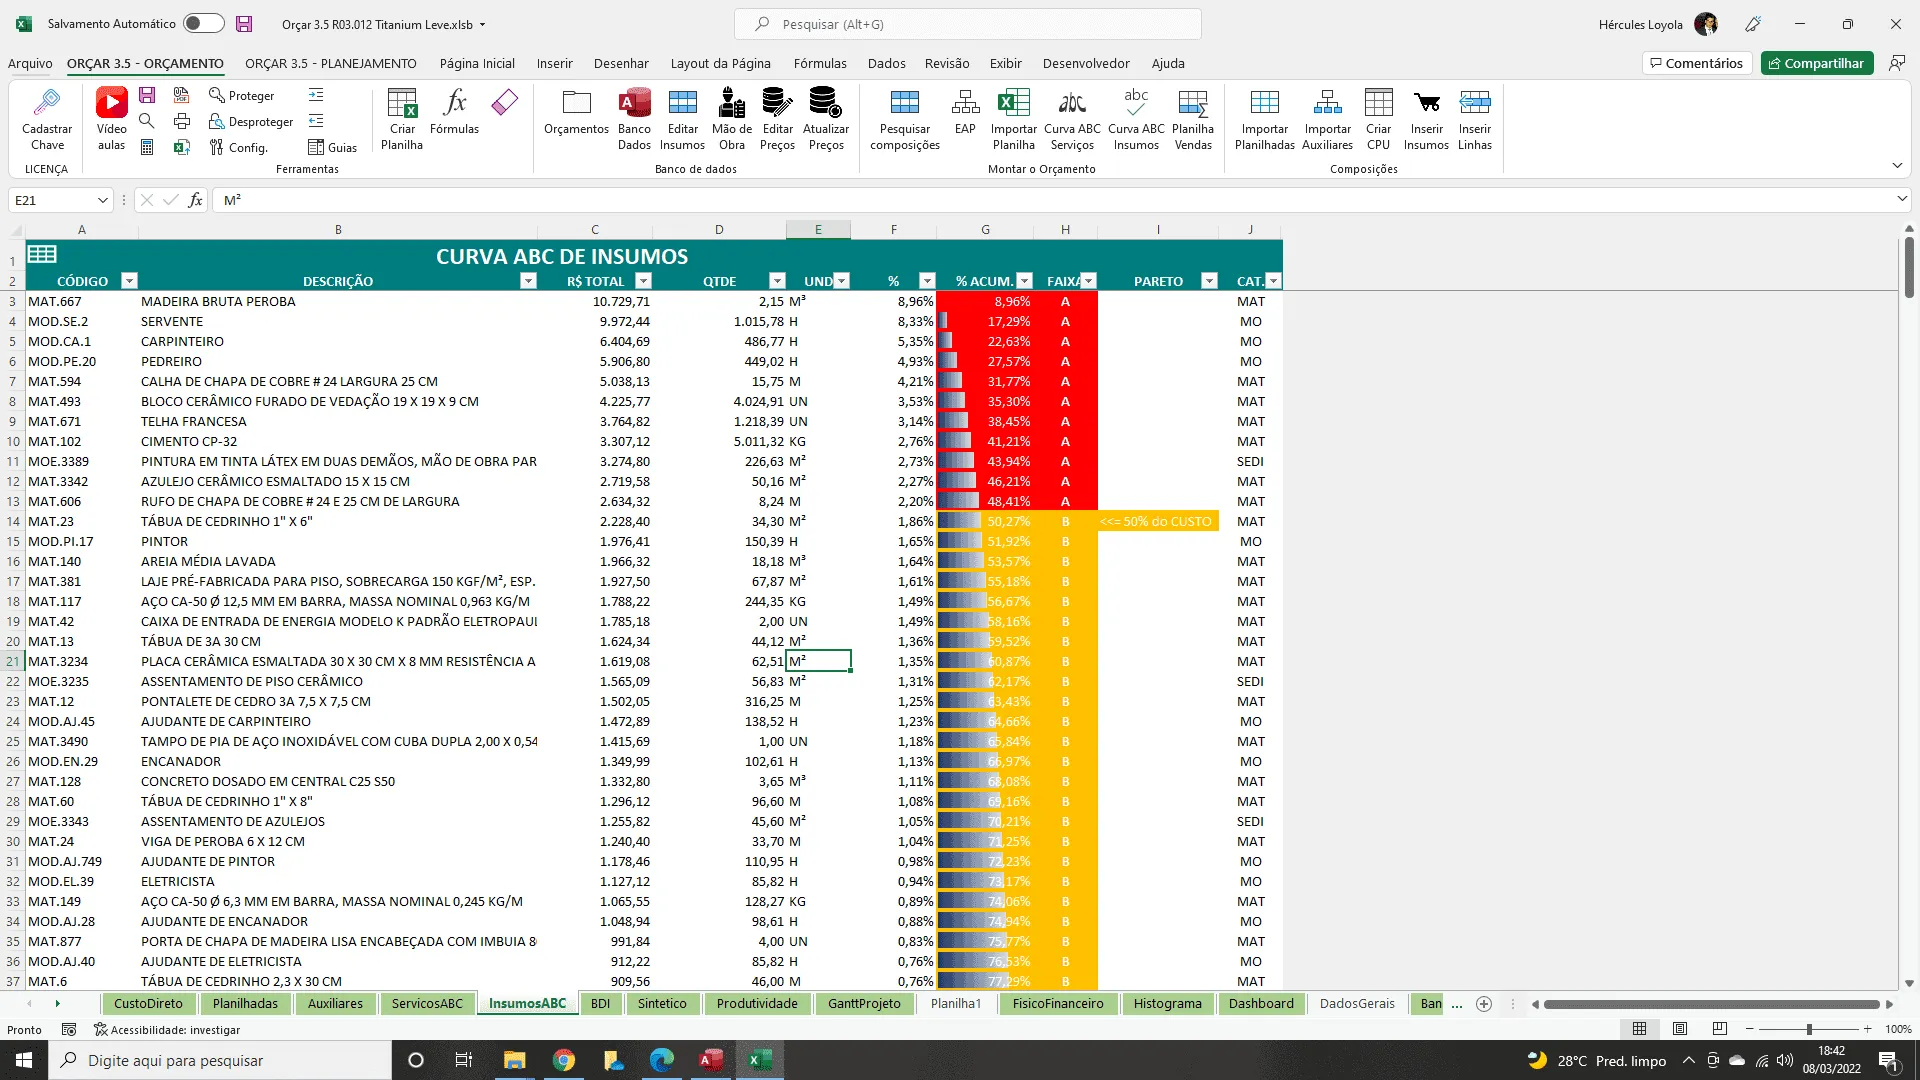Open Orçamentos folder icon

(577, 102)
